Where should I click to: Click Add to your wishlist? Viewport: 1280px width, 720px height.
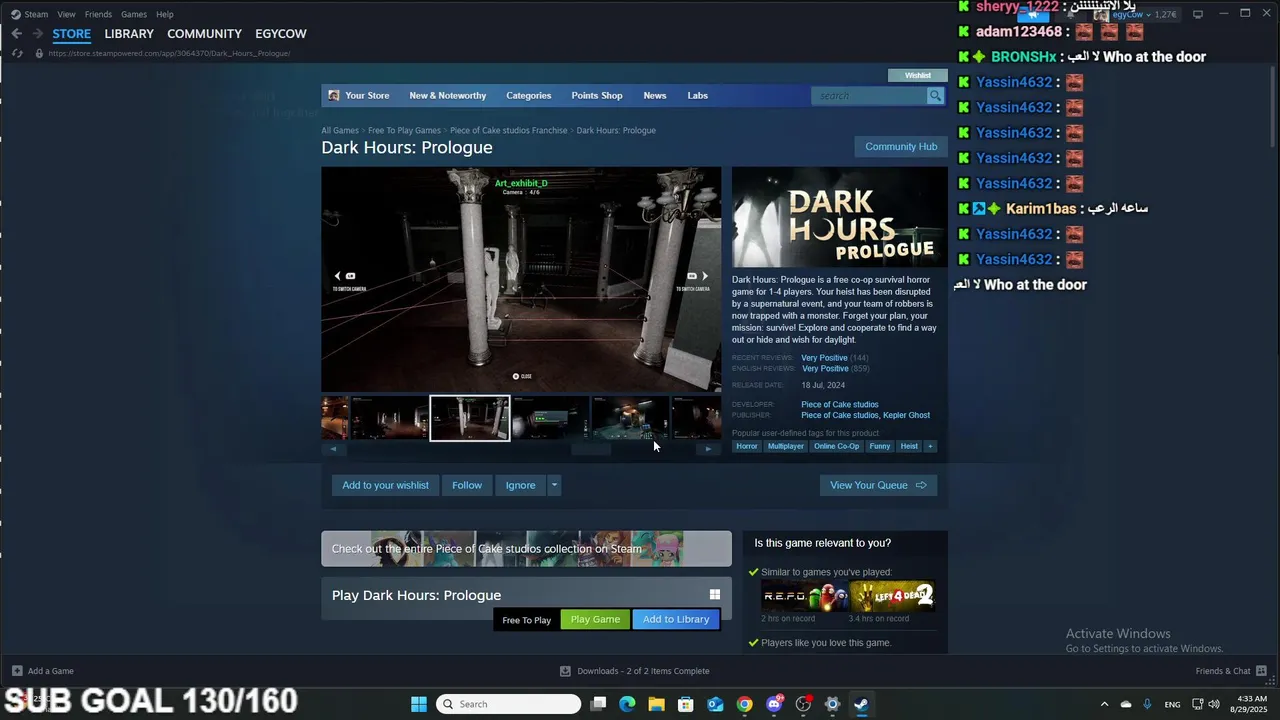tap(385, 485)
